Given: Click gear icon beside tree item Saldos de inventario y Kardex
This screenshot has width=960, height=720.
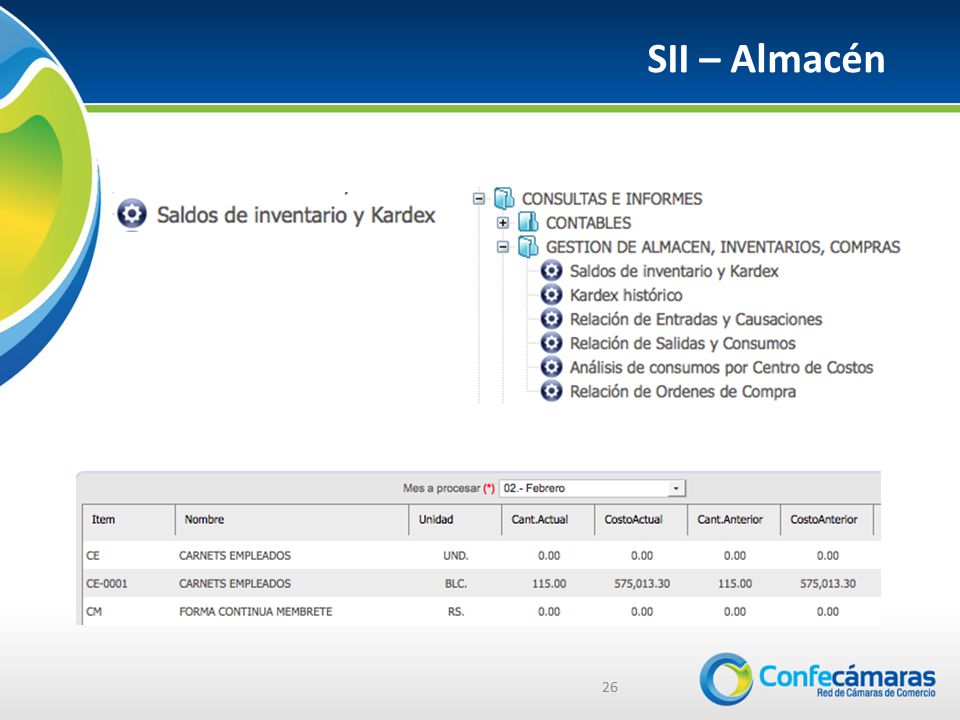Looking at the screenshot, I should point(551,271).
